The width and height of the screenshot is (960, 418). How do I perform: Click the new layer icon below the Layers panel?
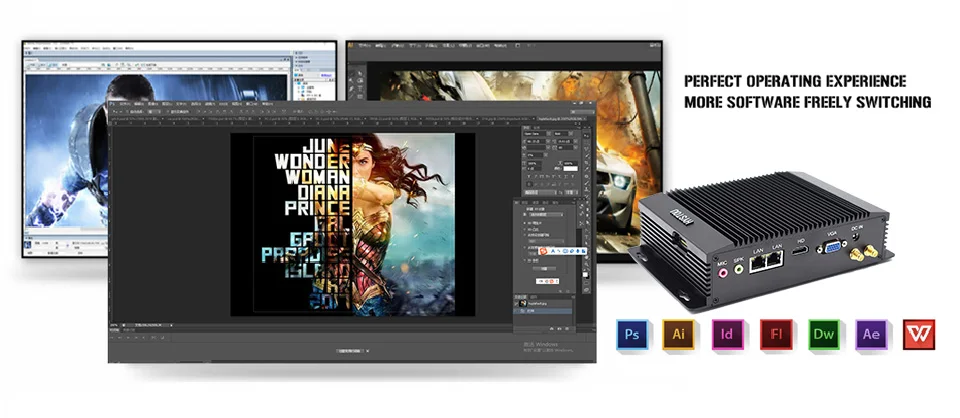tap(560, 329)
